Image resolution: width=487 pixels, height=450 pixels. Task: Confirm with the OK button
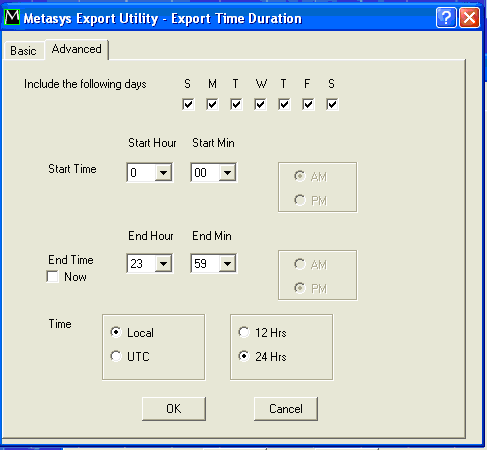point(174,409)
